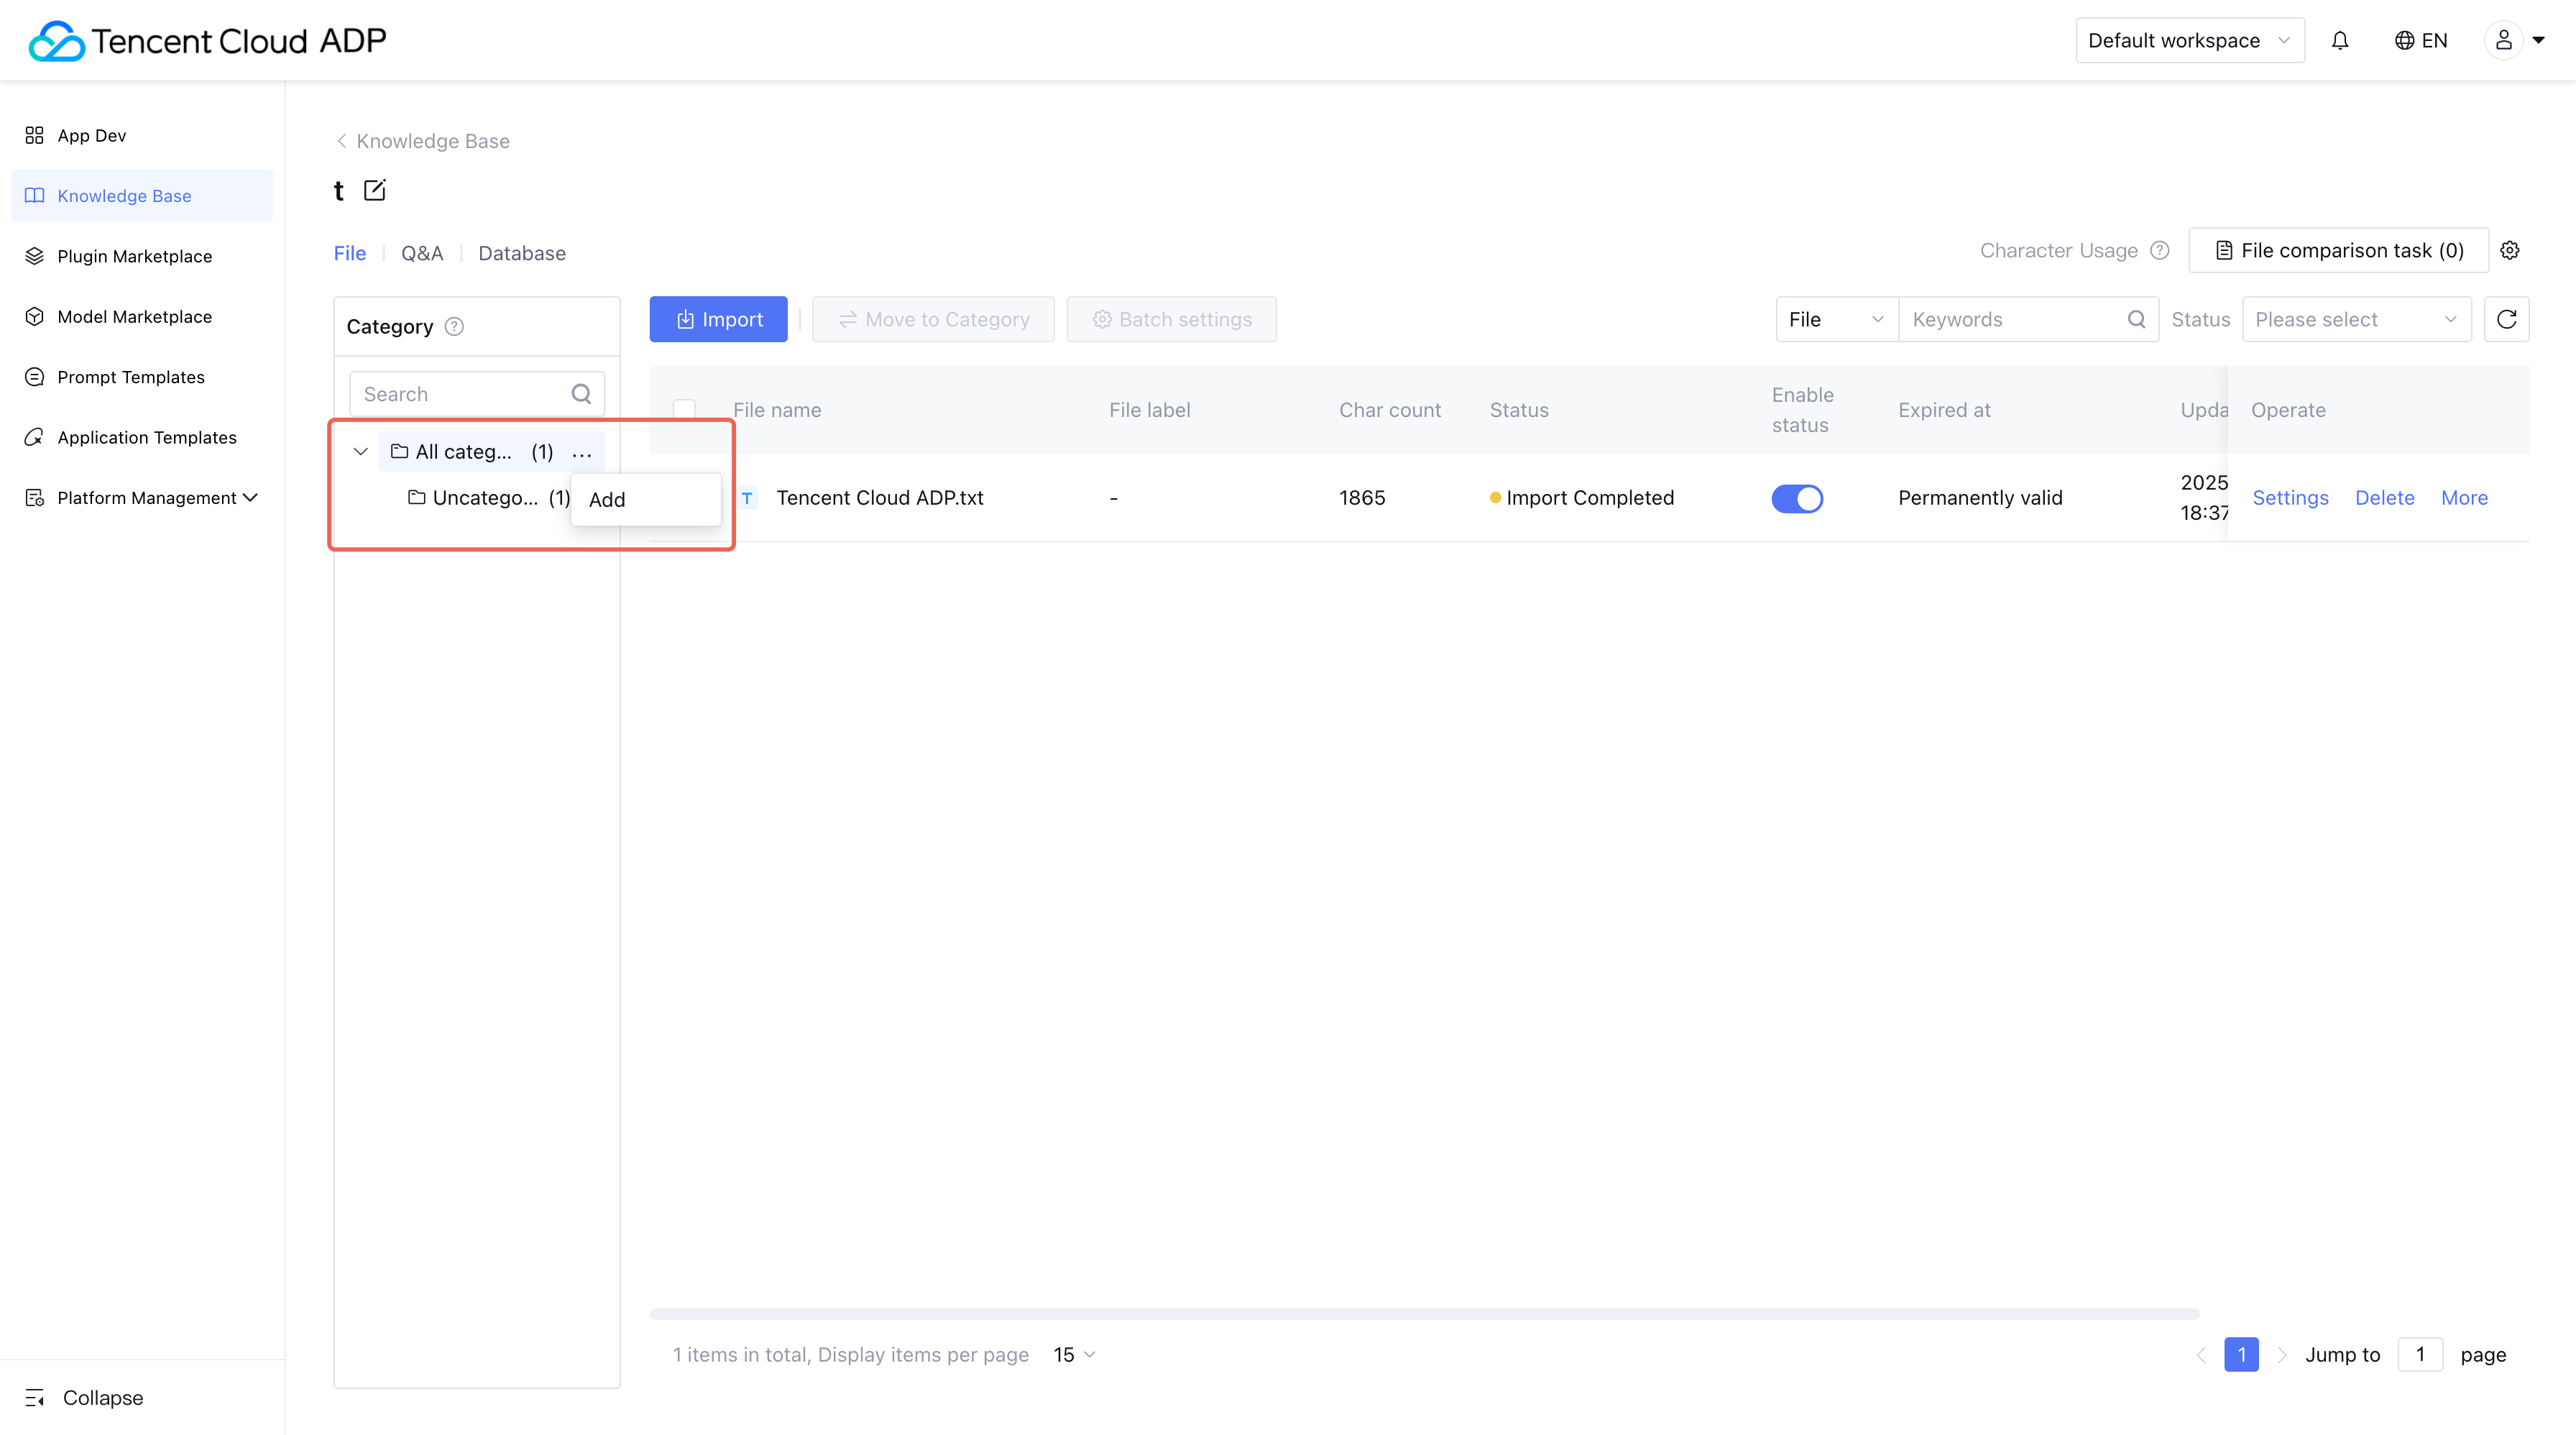The height and width of the screenshot is (1435, 2576).
Task: Click the notification bell icon
Action: [x=2340, y=40]
